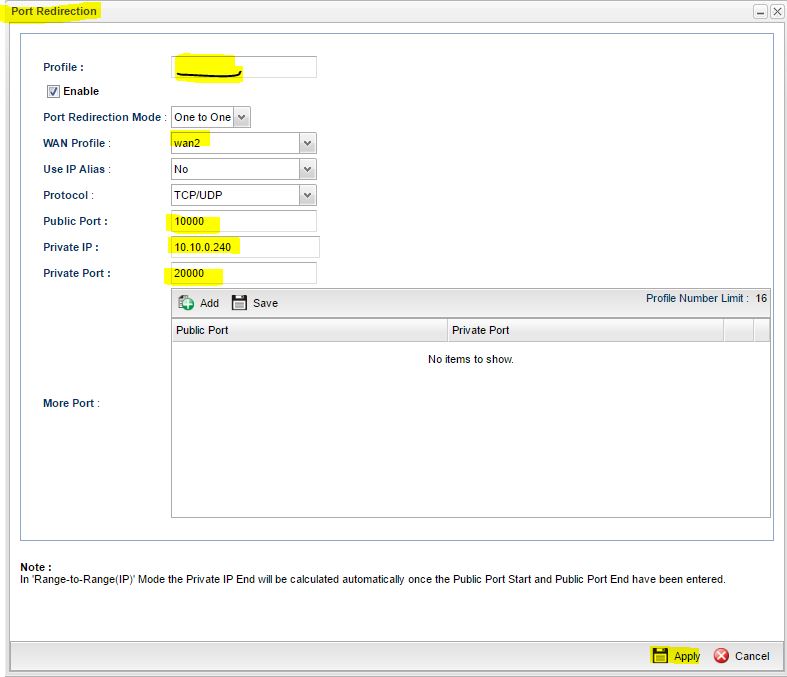787x677 pixels.
Task: Open the Port Redirection Mode dropdown
Action: (x=242, y=117)
